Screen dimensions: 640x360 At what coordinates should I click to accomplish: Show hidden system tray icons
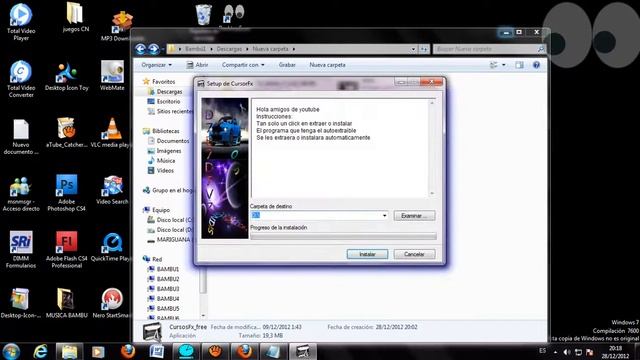555,352
